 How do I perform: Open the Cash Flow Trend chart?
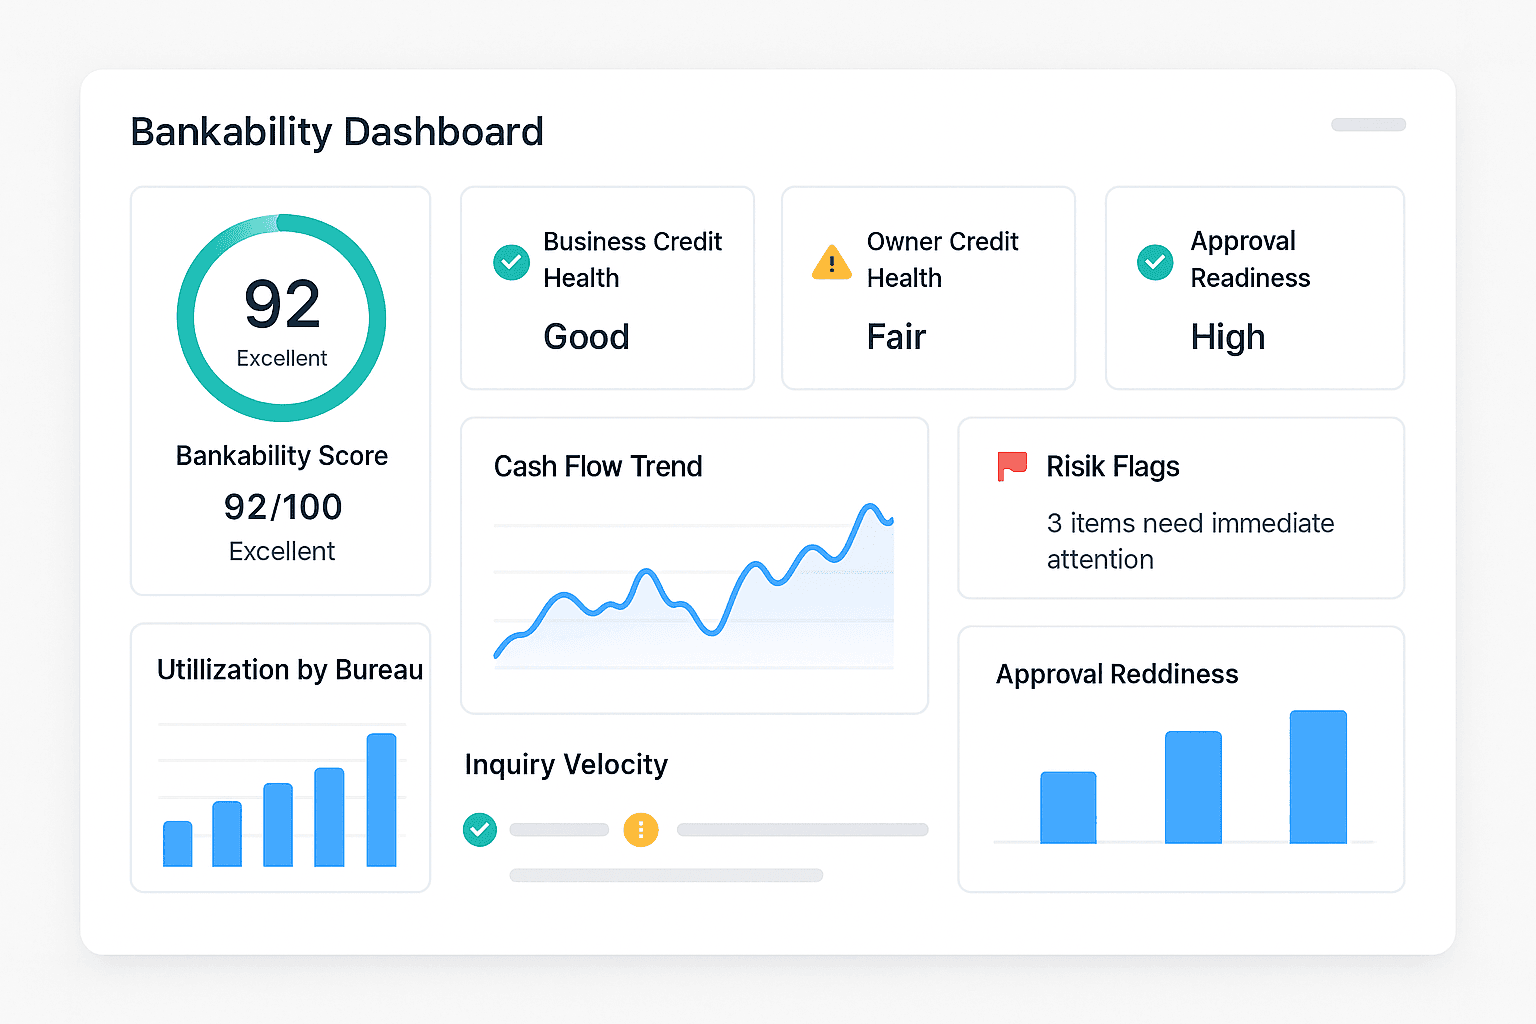(x=694, y=565)
